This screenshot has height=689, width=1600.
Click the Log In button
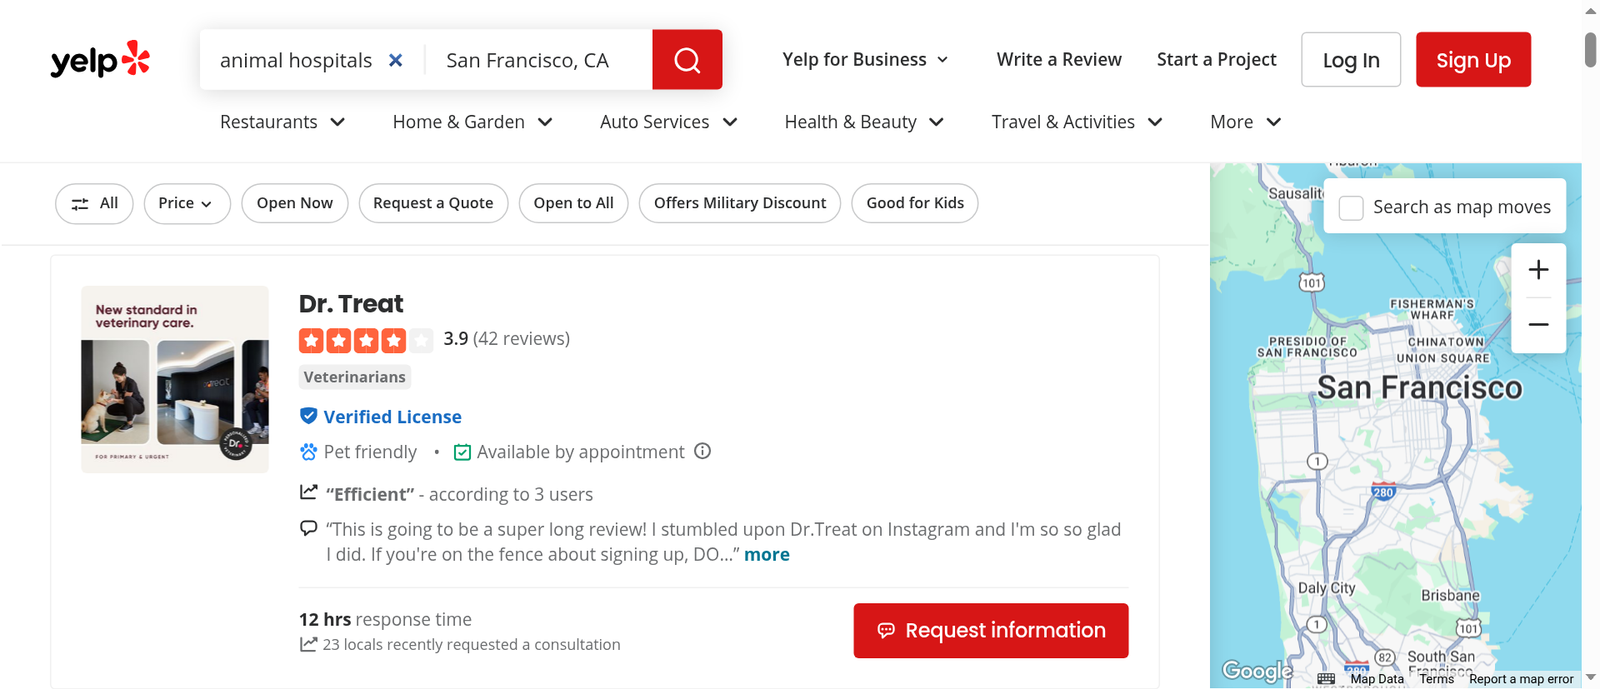pyautogui.click(x=1351, y=60)
